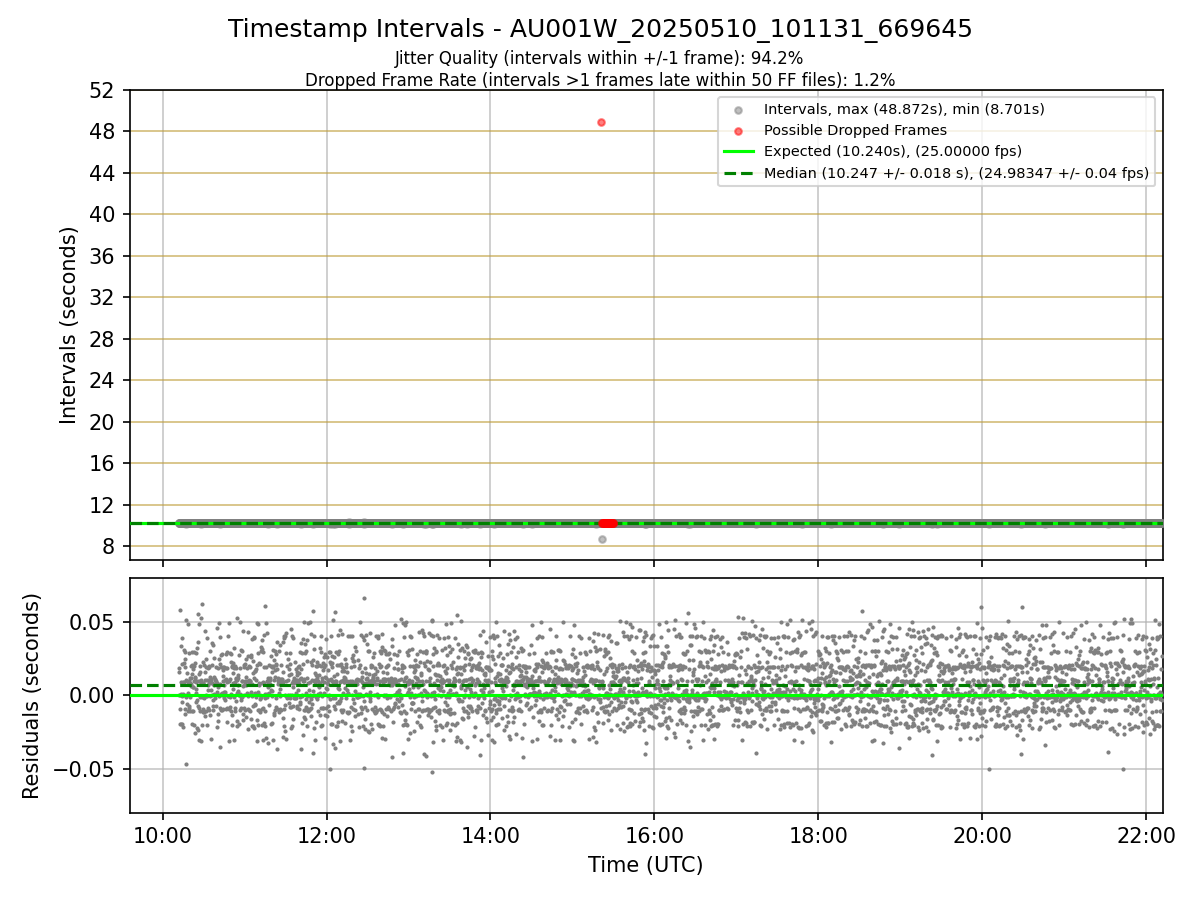Click the gray marker icon in the legend
The width and height of the screenshot is (1200, 900).
(x=738, y=110)
